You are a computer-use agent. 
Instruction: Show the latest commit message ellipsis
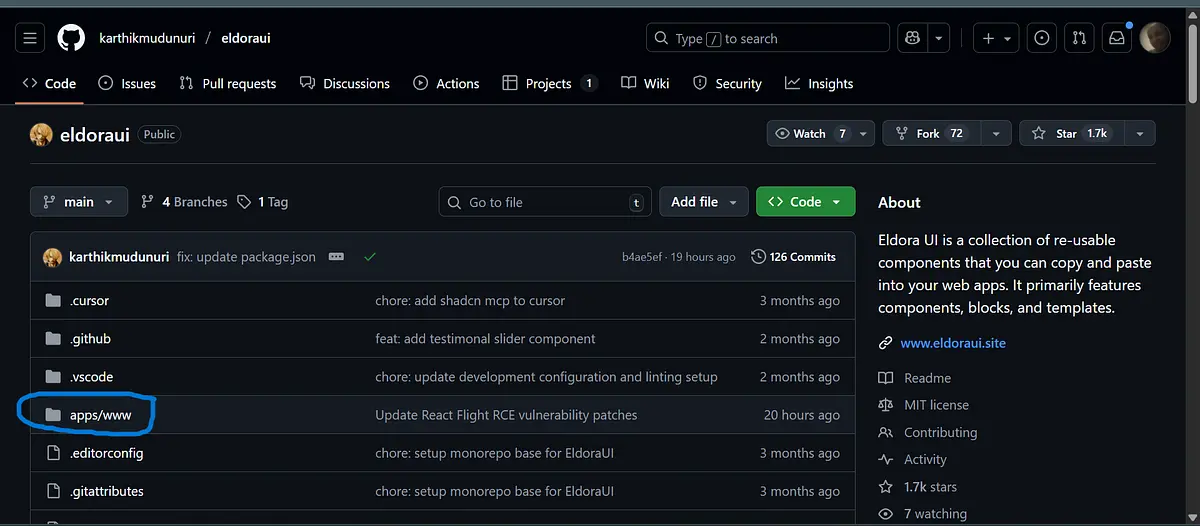point(336,257)
